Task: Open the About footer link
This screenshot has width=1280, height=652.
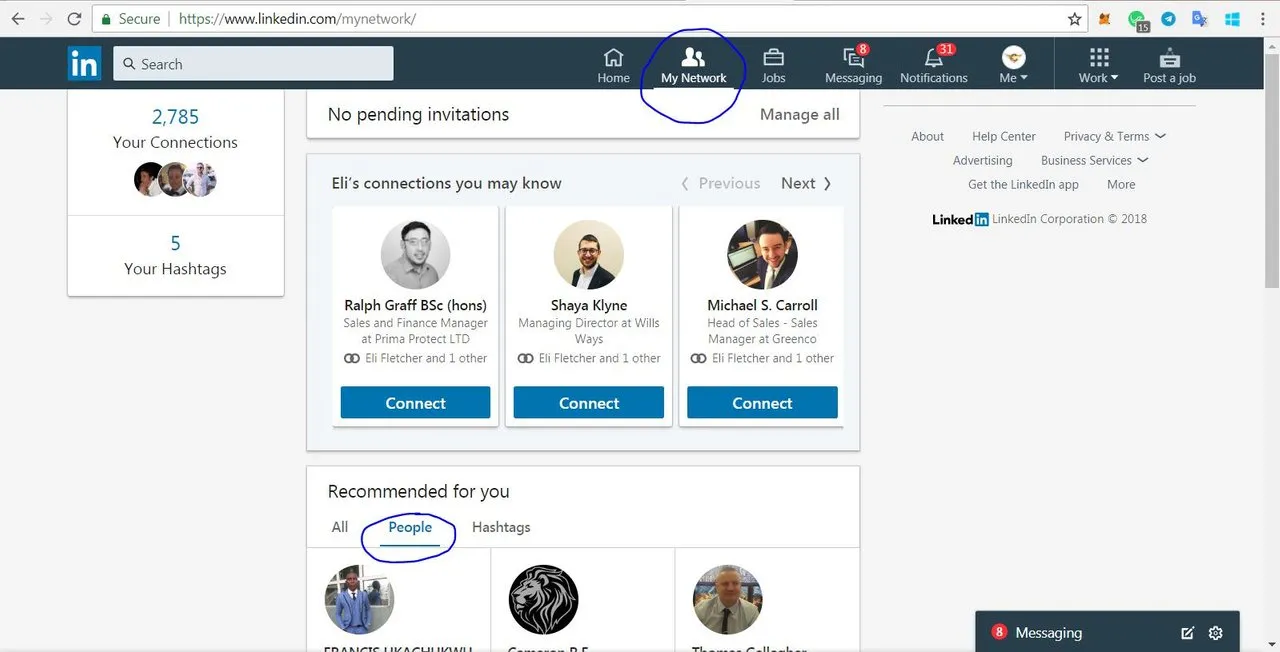Action: click(927, 136)
